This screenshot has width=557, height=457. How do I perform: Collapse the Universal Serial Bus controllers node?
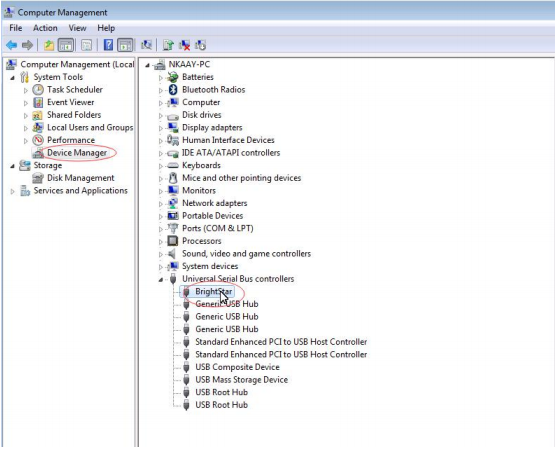point(161,280)
